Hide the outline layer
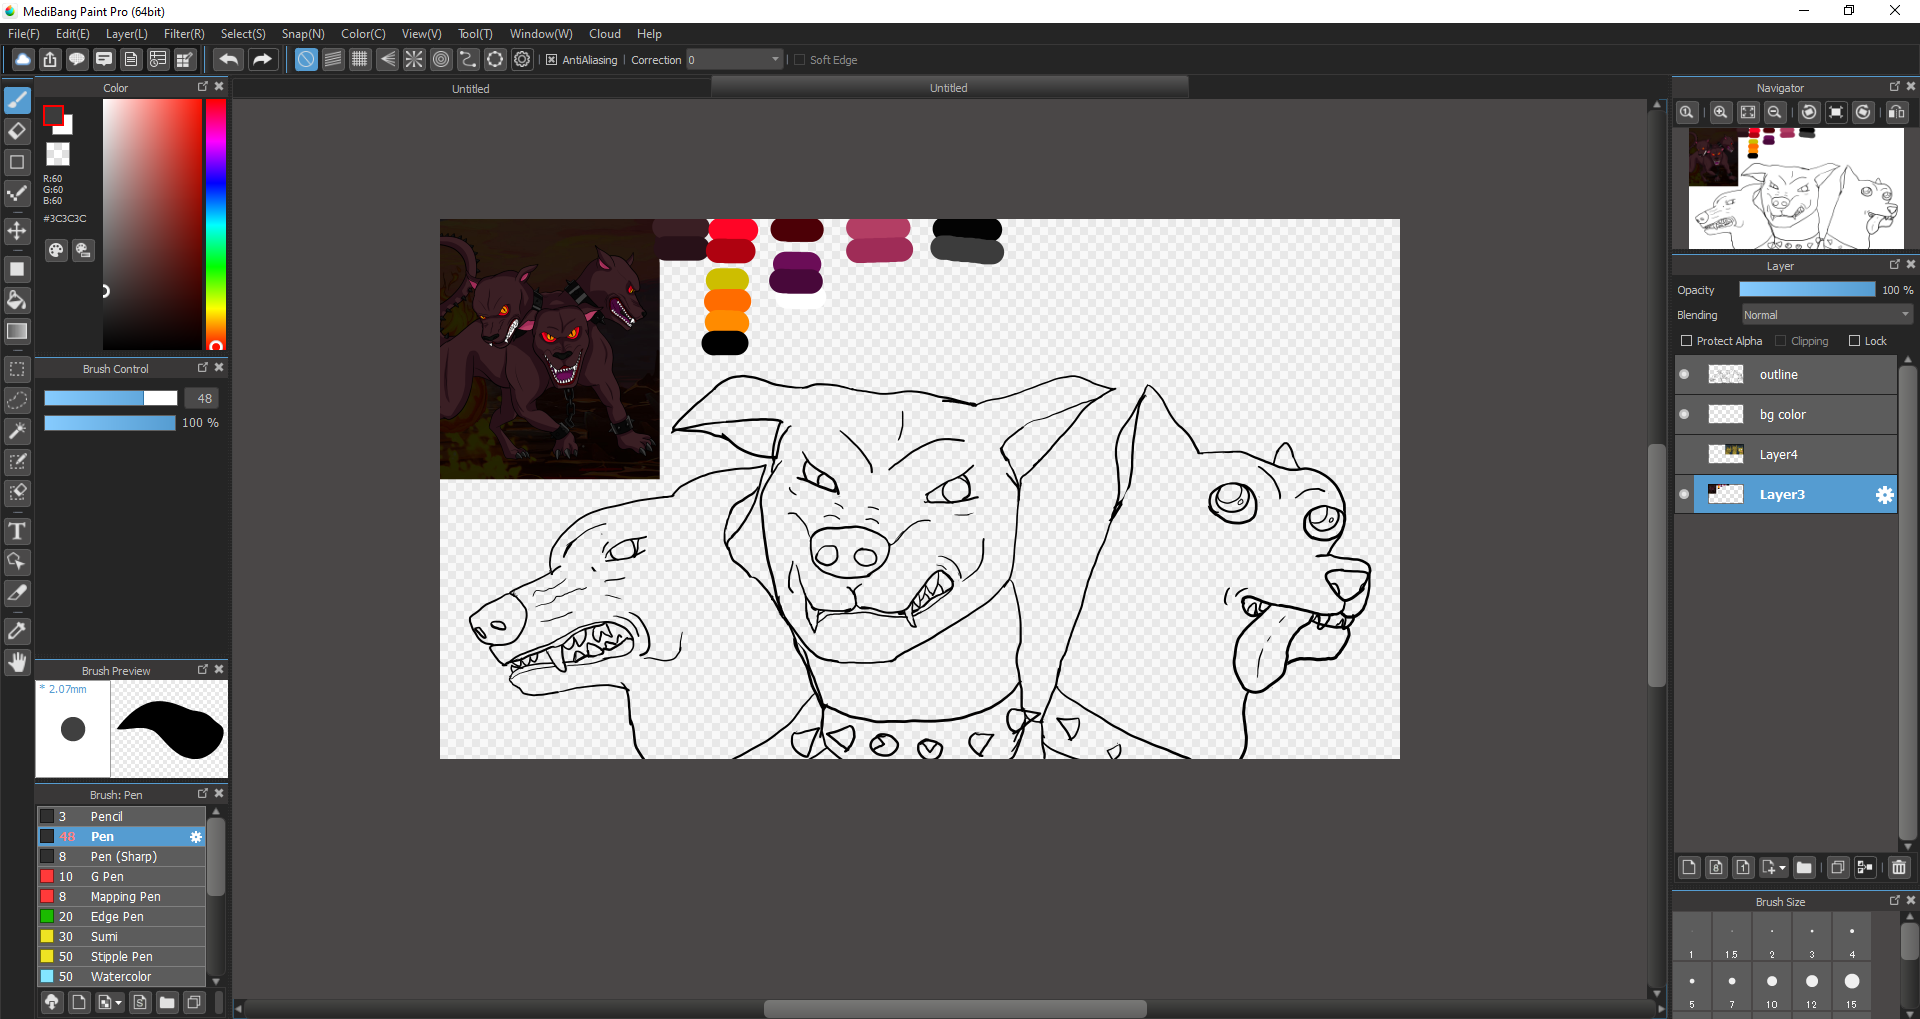Image resolution: width=1920 pixels, height=1019 pixels. point(1684,375)
